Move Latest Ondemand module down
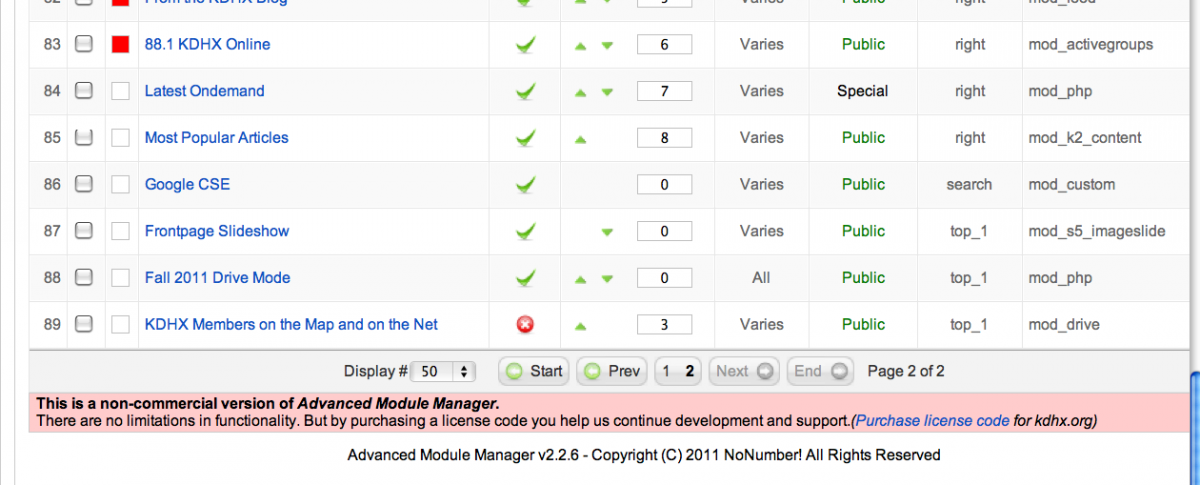The height and width of the screenshot is (485, 1200). click(x=607, y=92)
